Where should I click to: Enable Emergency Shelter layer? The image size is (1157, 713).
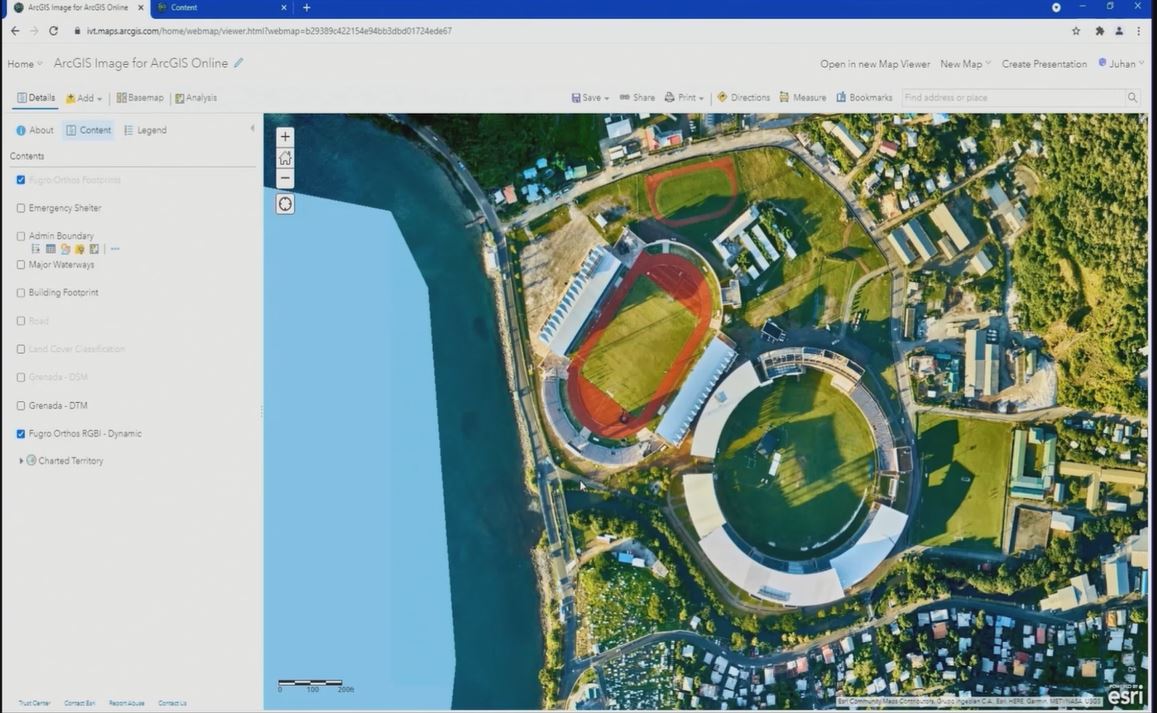(21, 208)
